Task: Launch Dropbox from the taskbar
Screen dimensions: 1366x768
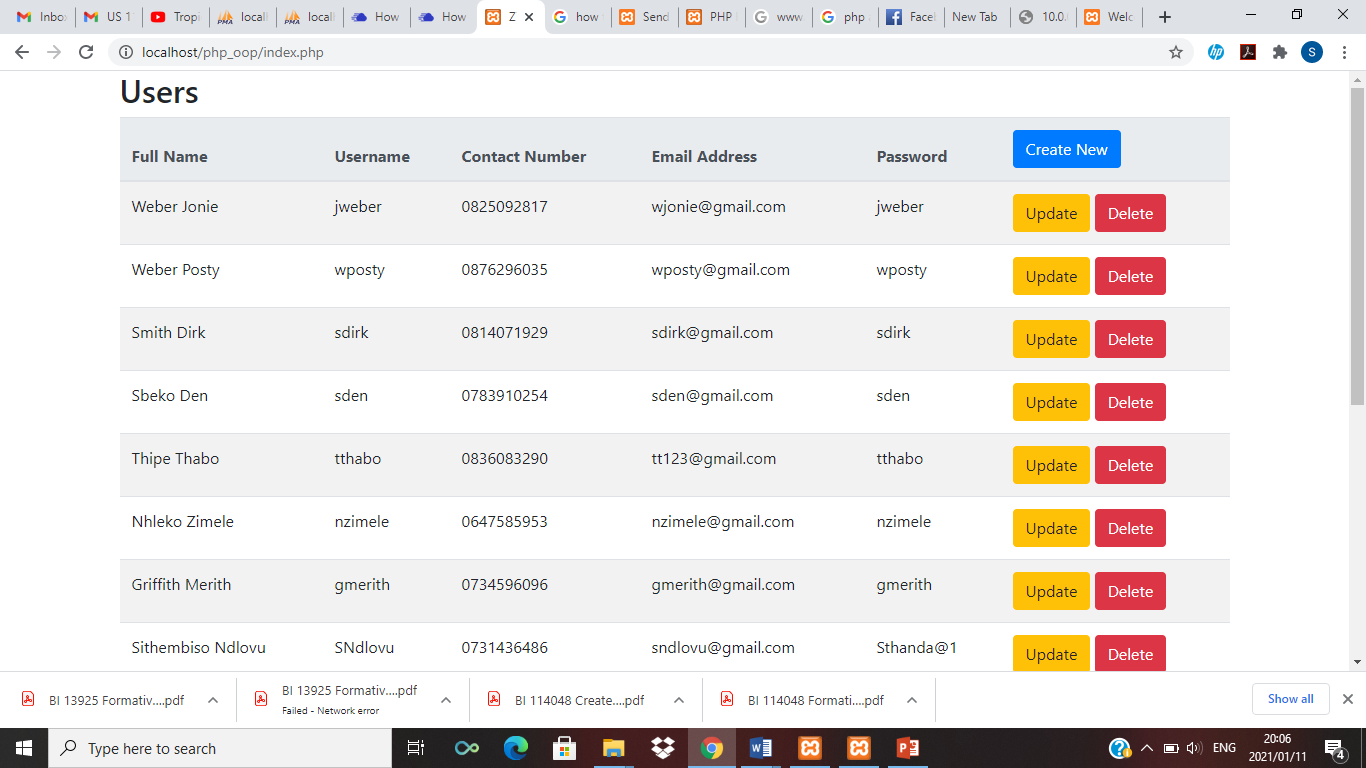Action: point(662,748)
